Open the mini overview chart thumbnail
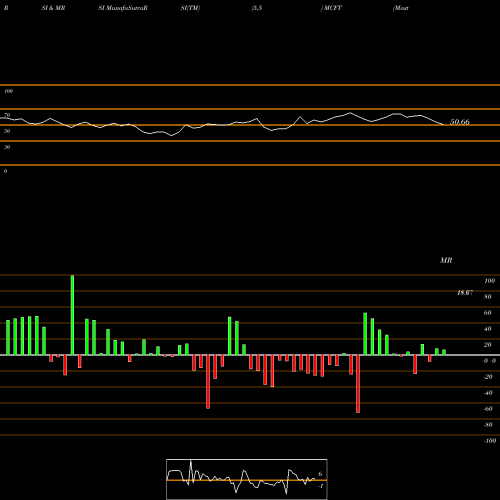The height and width of the screenshot is (500, 500). point(247,479)
